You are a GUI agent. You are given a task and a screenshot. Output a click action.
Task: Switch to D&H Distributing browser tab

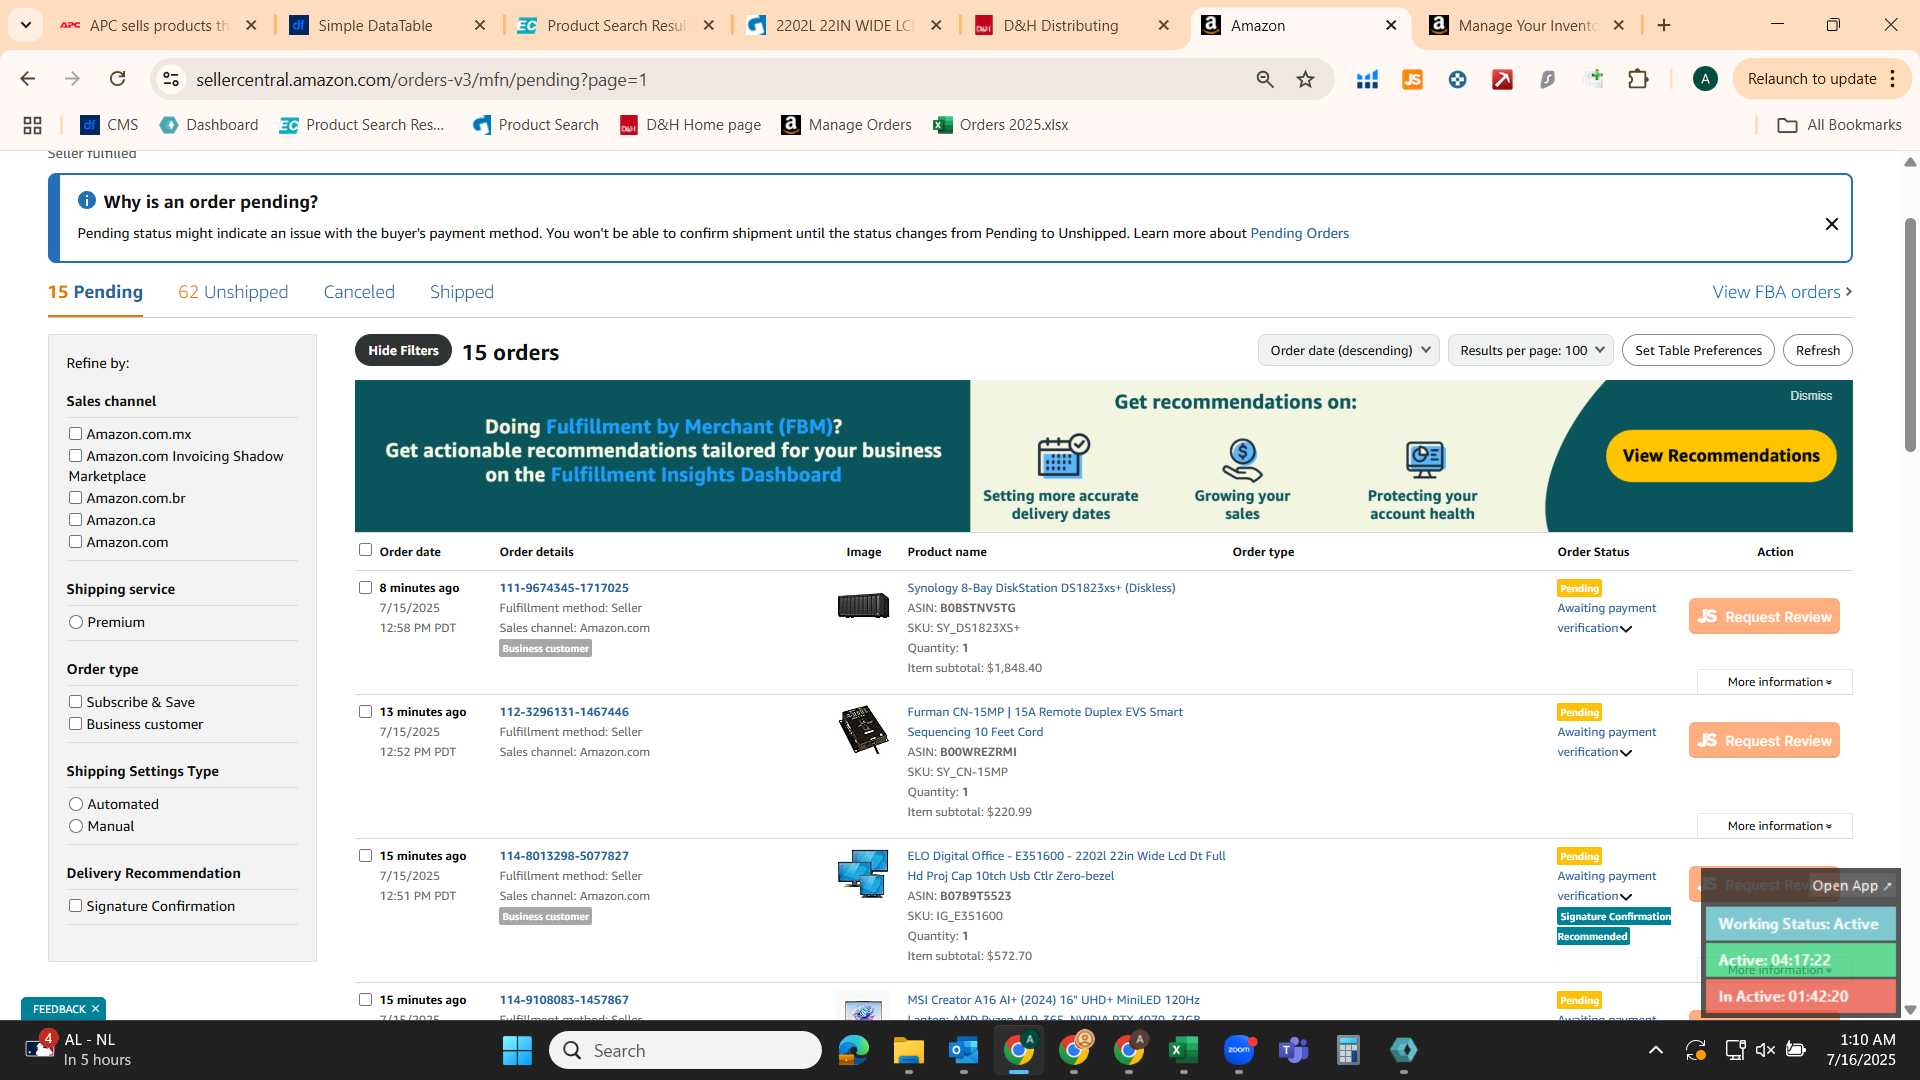(x=1060, y=25)
